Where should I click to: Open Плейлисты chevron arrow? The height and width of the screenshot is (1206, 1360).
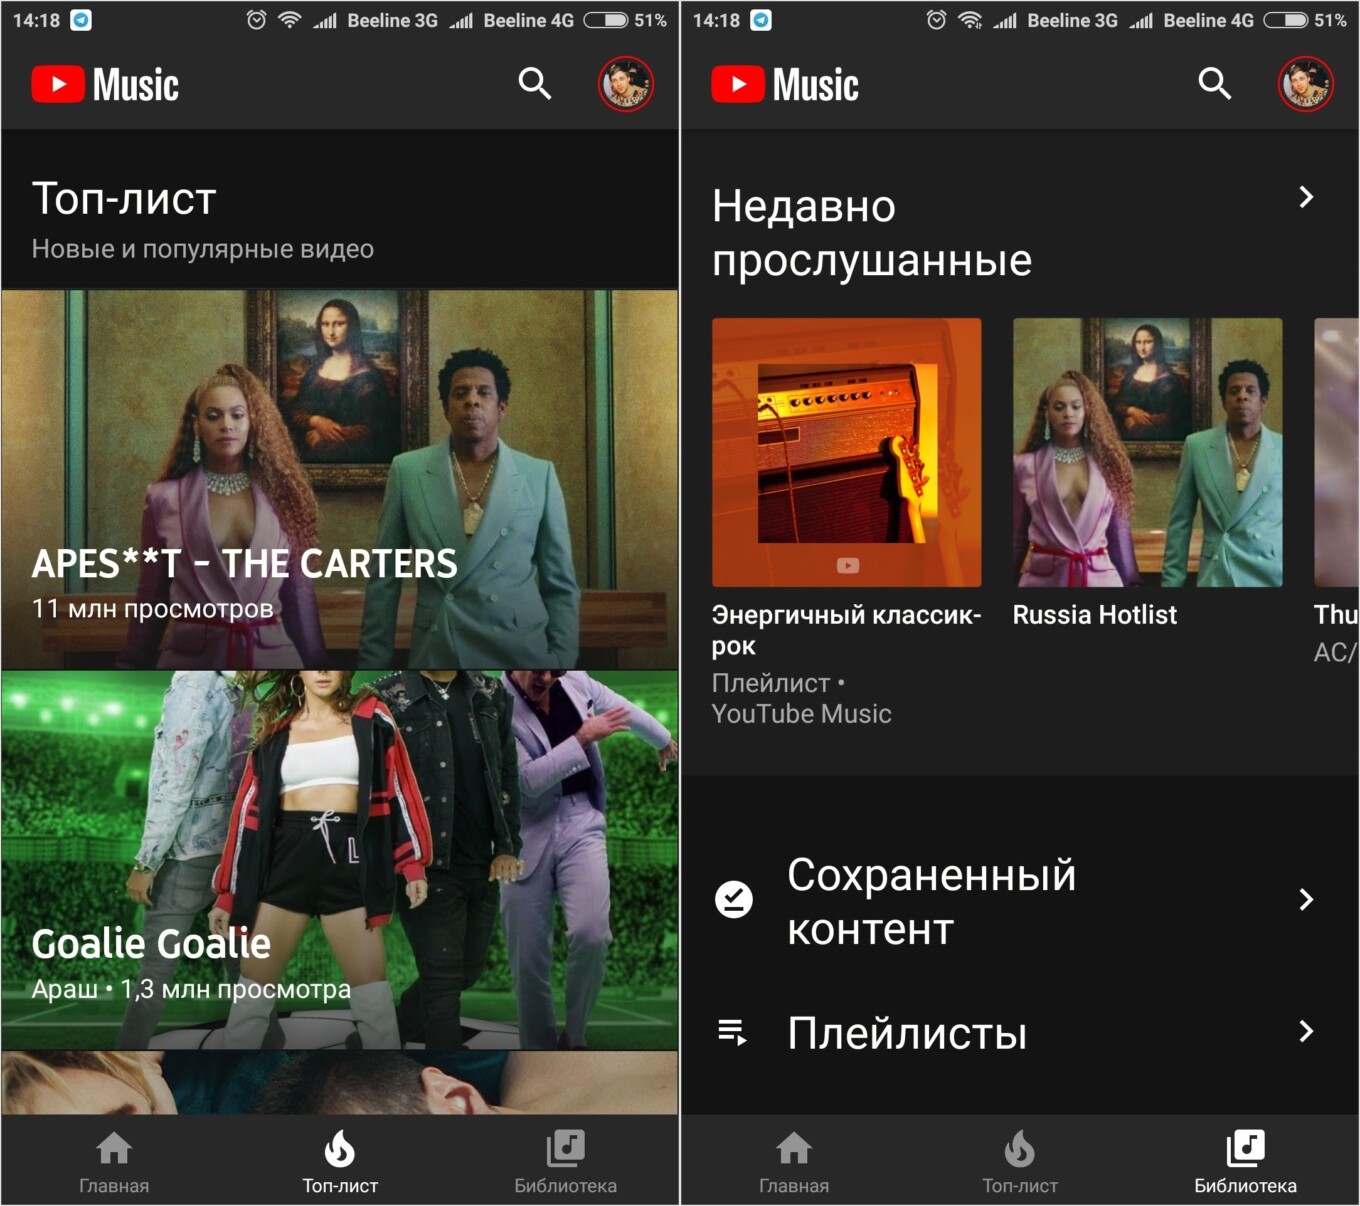1306,1031
